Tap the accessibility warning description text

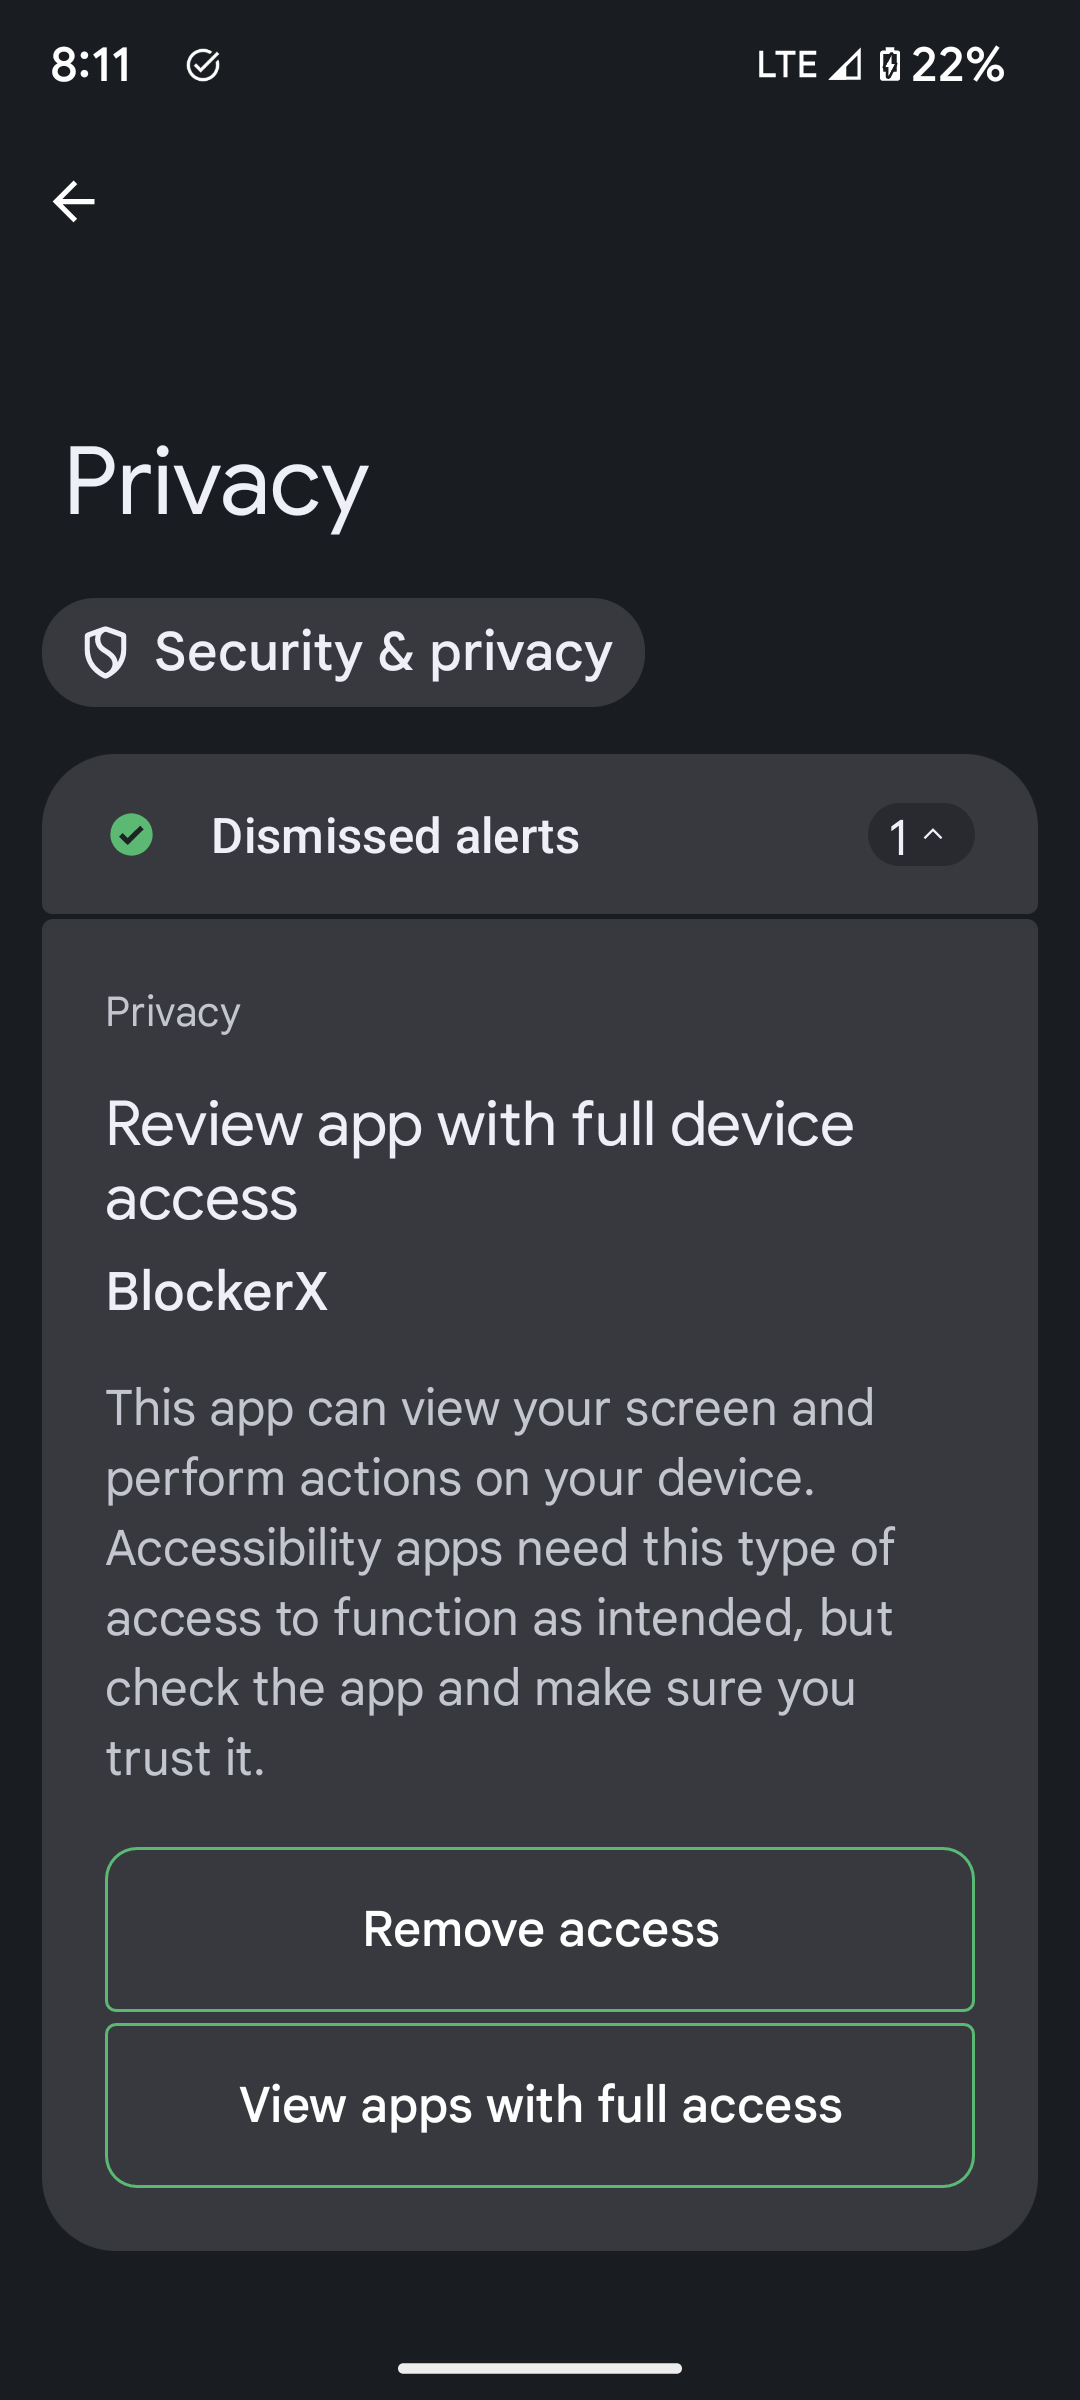click(x=500, y=1582)
